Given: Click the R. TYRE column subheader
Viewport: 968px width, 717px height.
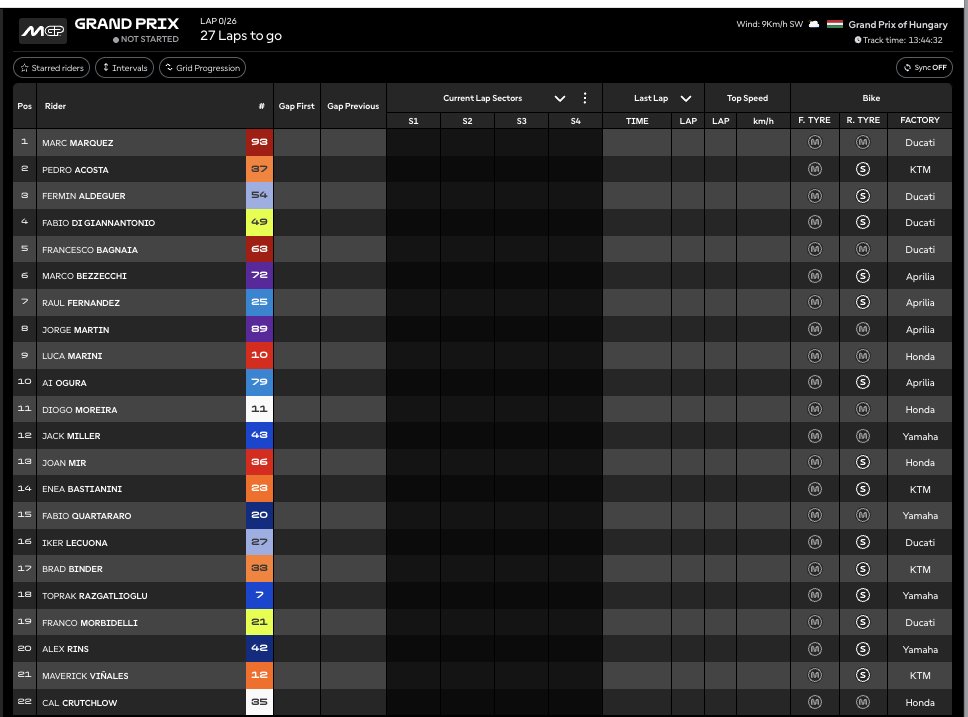Looking at the screenshot, I should tap(863, 120).
